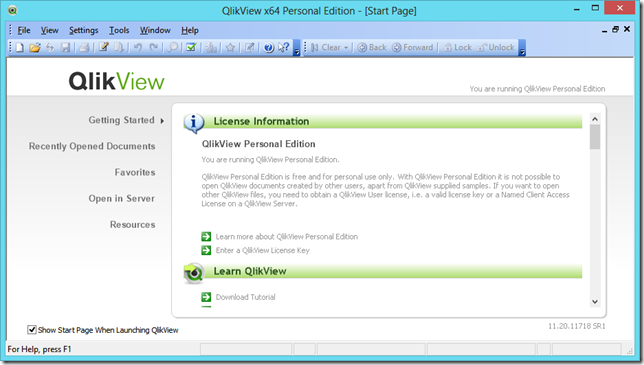Open the Edit Script pencil icon

(x=104, y=48)
